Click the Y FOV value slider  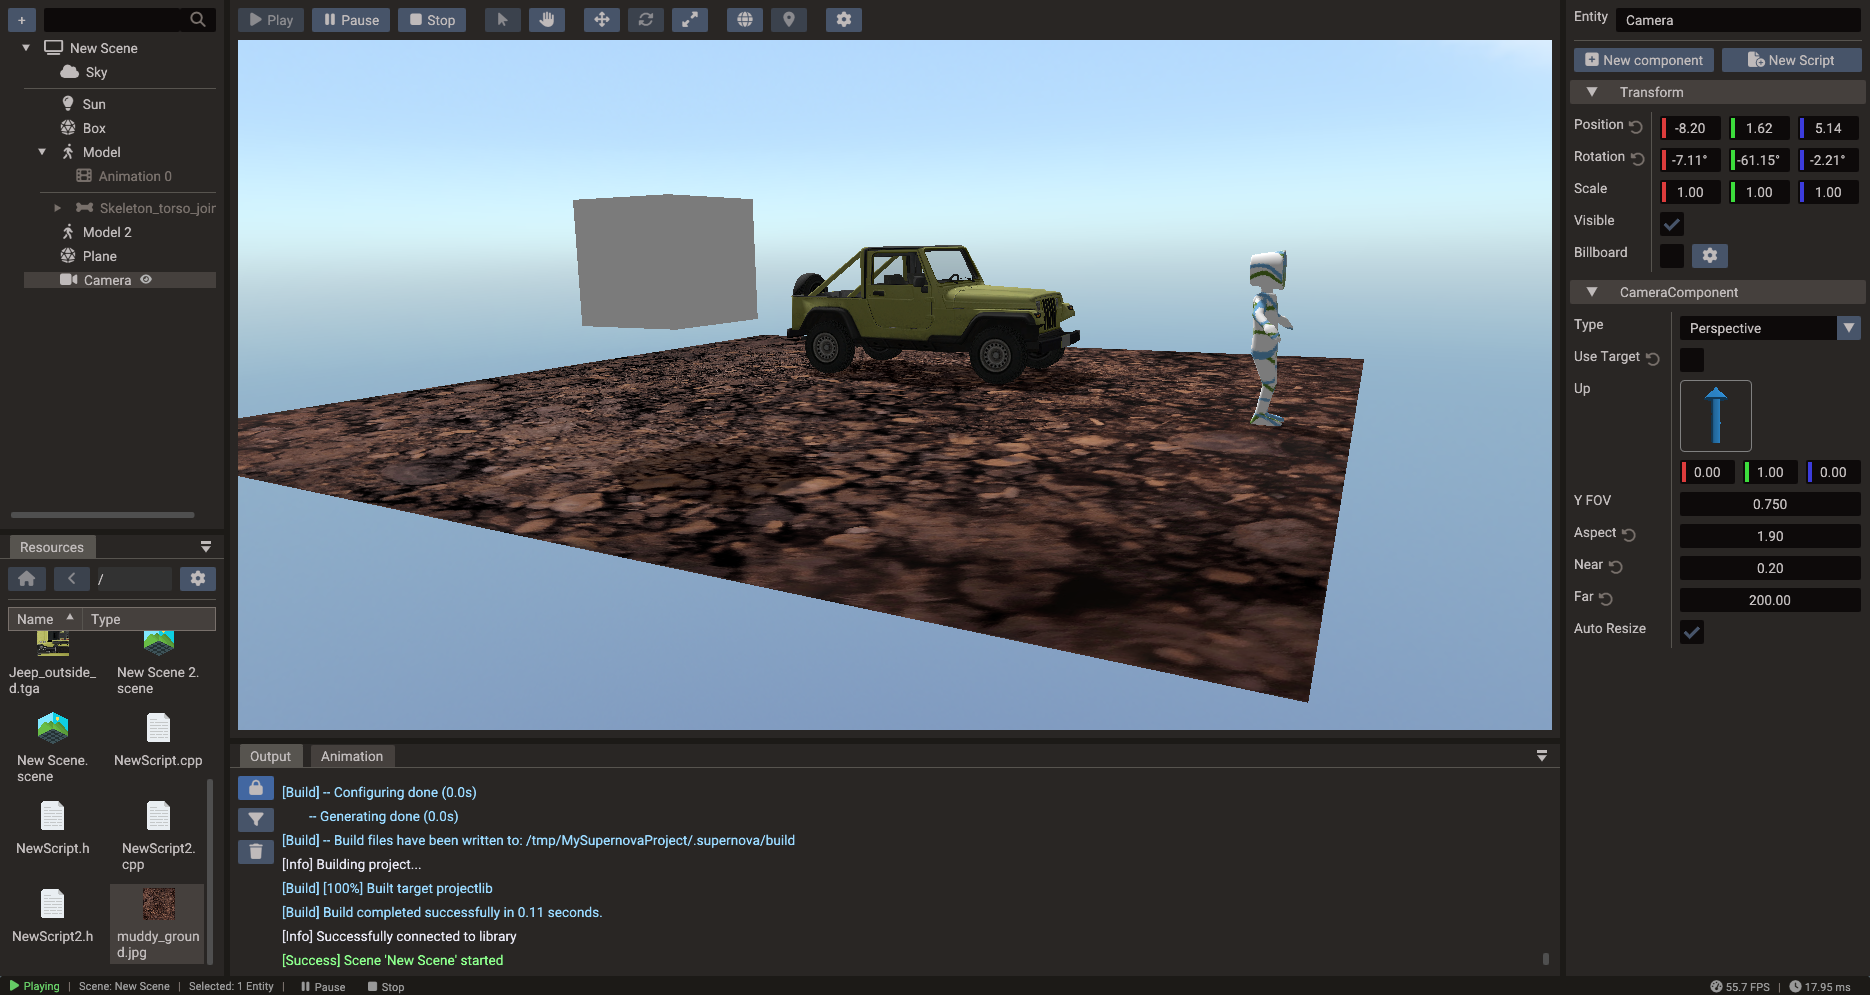[1770, 504]
